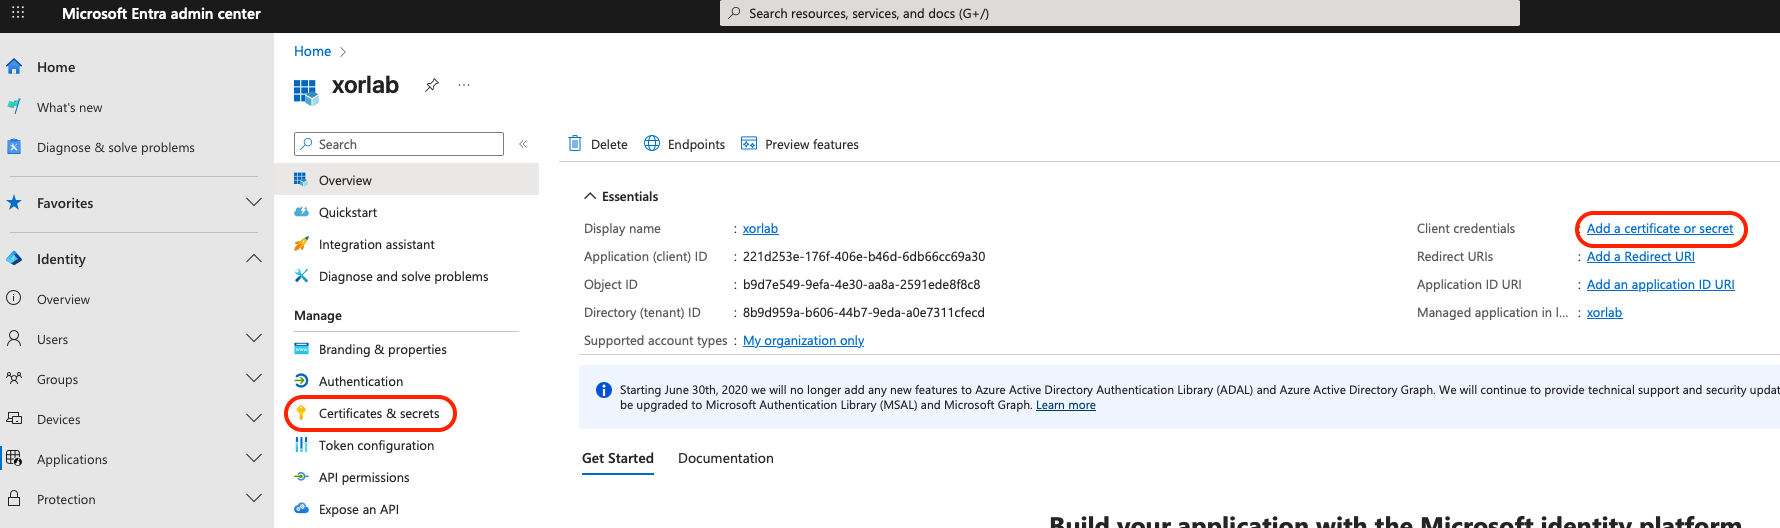
Task: Click the Diagnose & solve problems sidebar icon
Action: tap(14, 146)
